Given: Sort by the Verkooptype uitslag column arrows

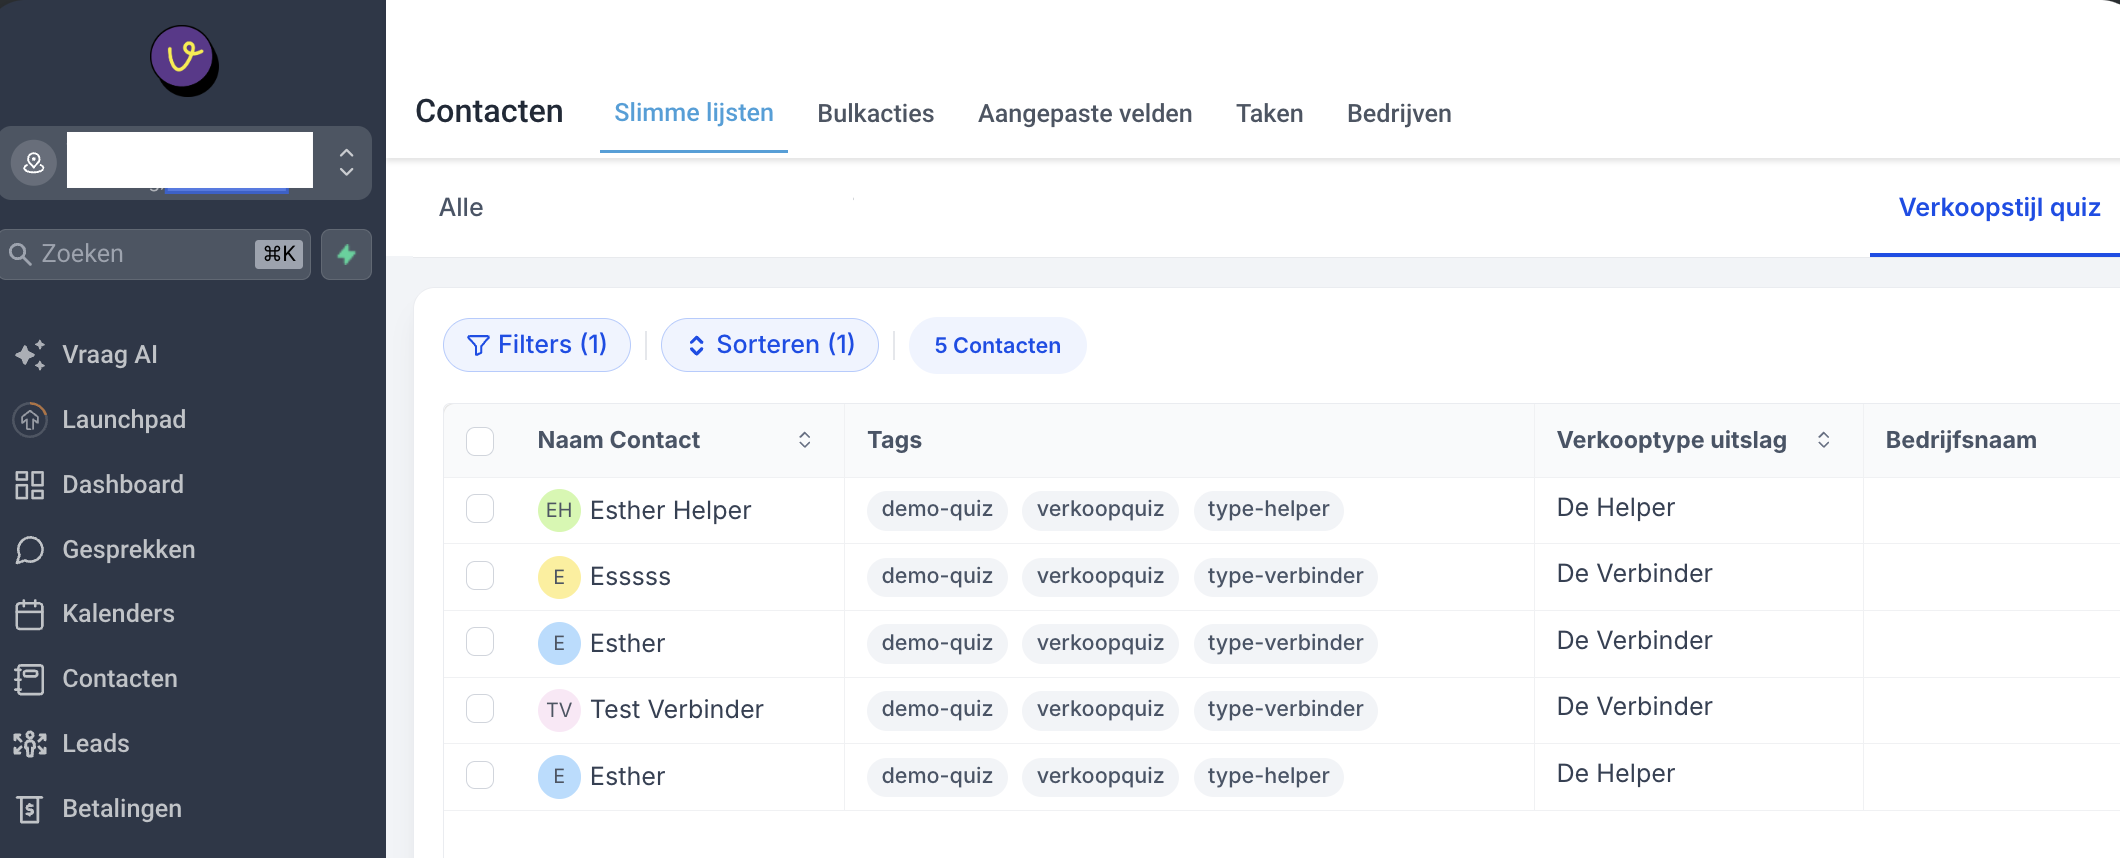Looking at the screenshot, I should [1823, 440].
